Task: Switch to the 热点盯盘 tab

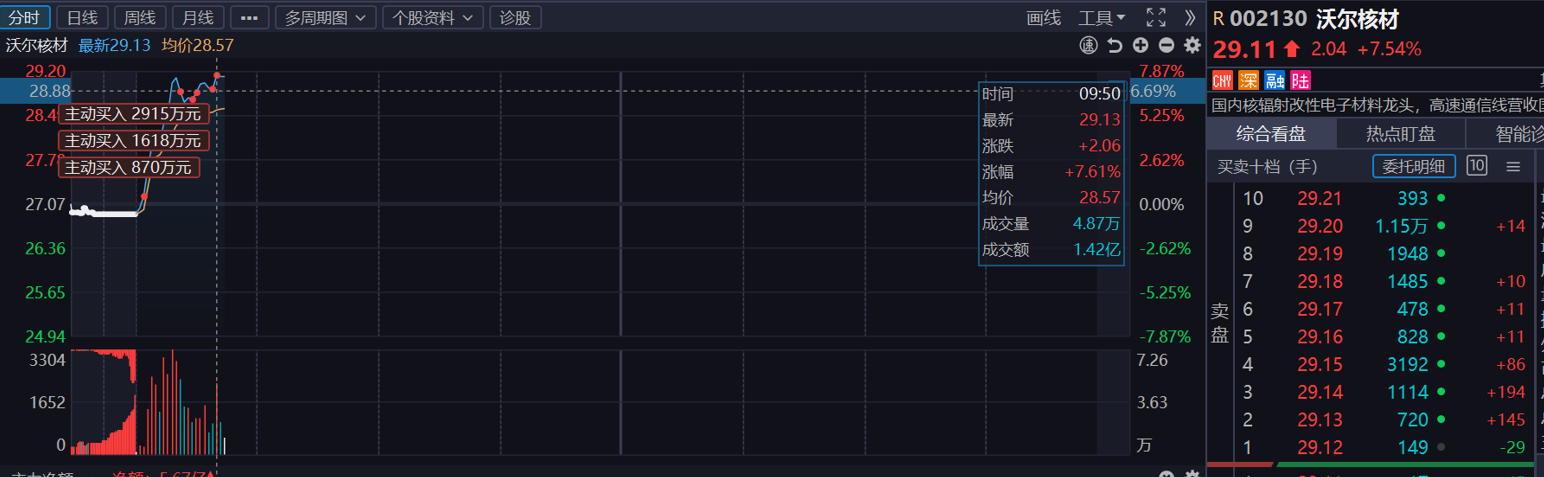Action: 1400,133
